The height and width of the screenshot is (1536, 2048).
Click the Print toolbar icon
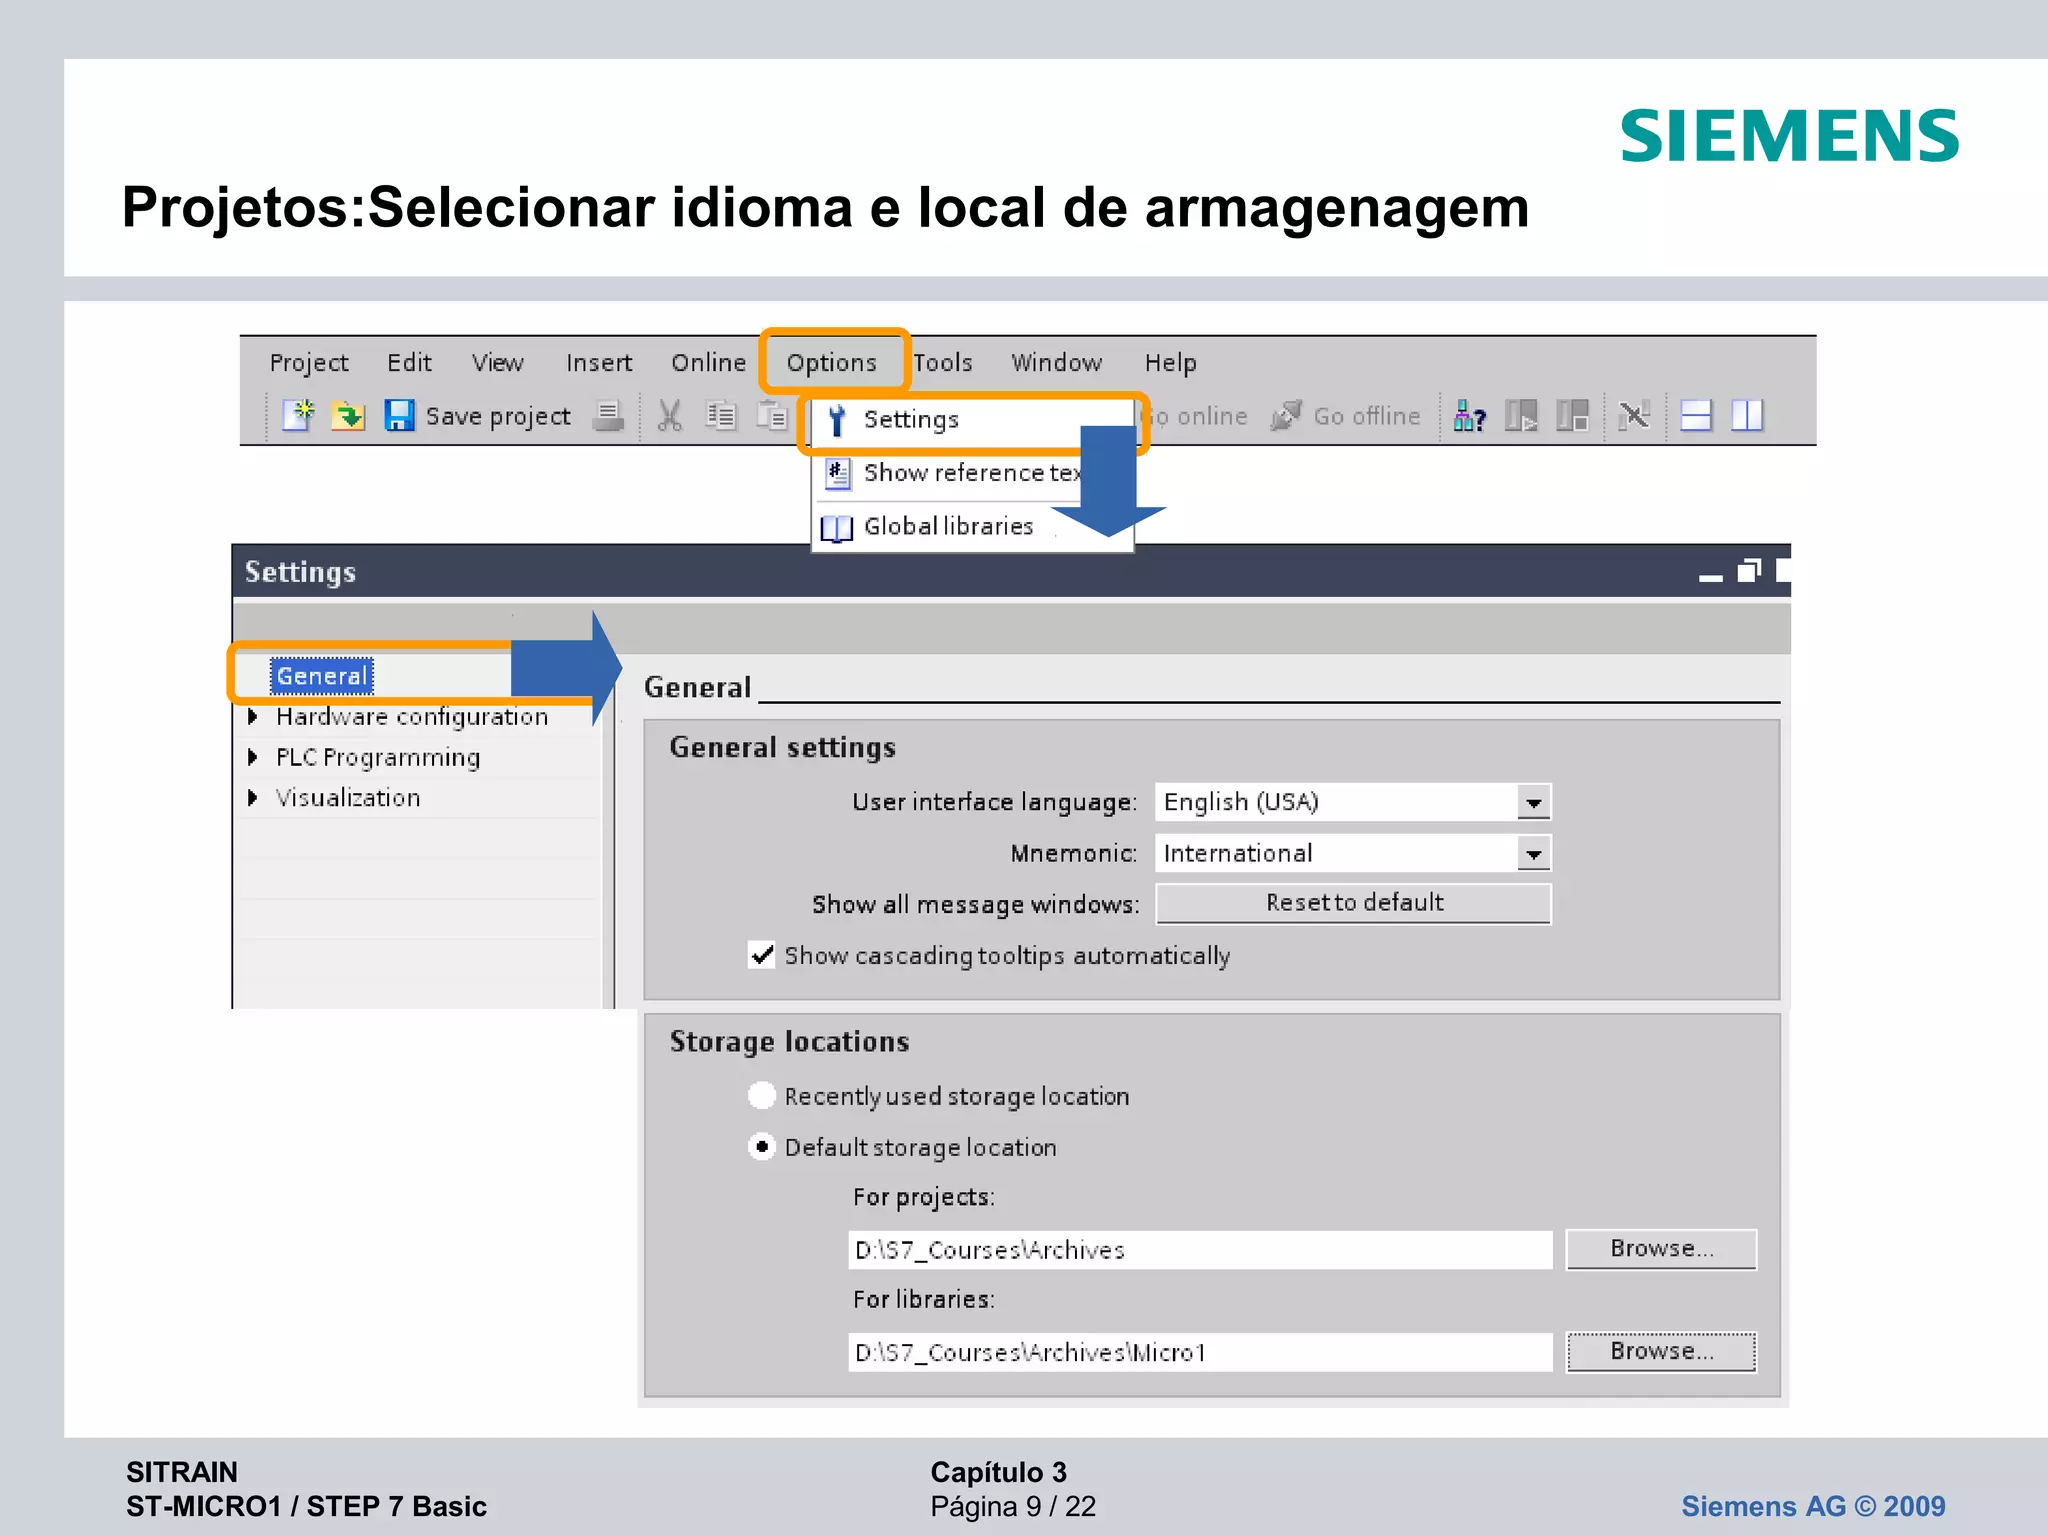point(608,415)
